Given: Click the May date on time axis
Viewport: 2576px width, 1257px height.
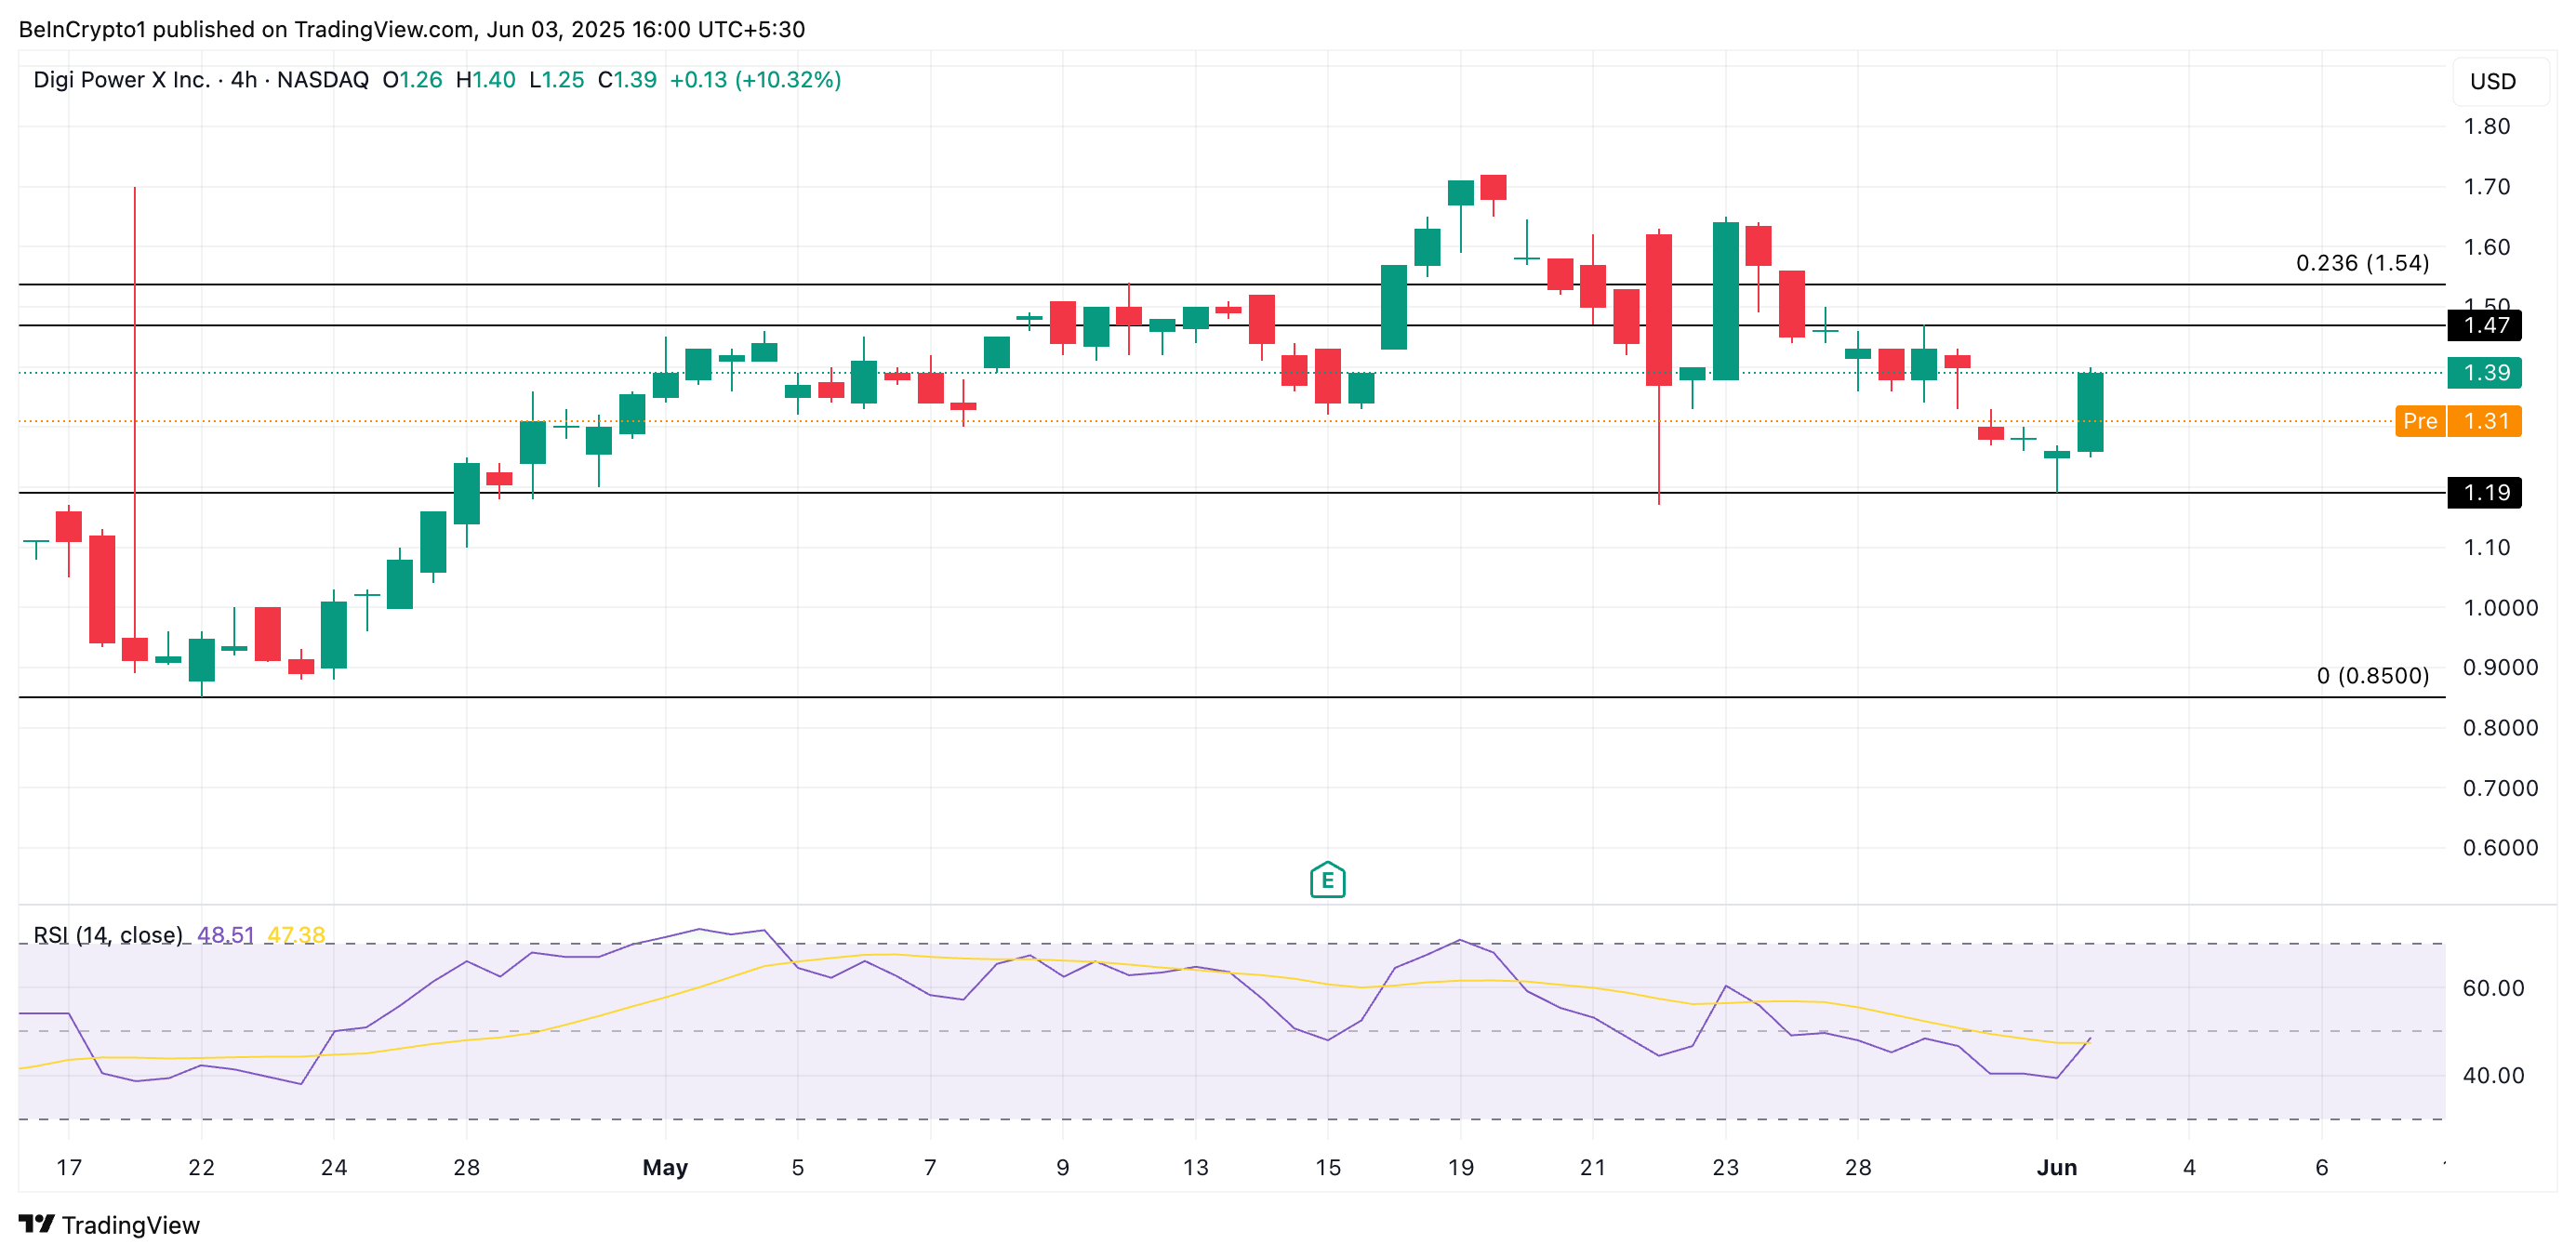Looking at the screenshot, I should tap(665, 1167).
